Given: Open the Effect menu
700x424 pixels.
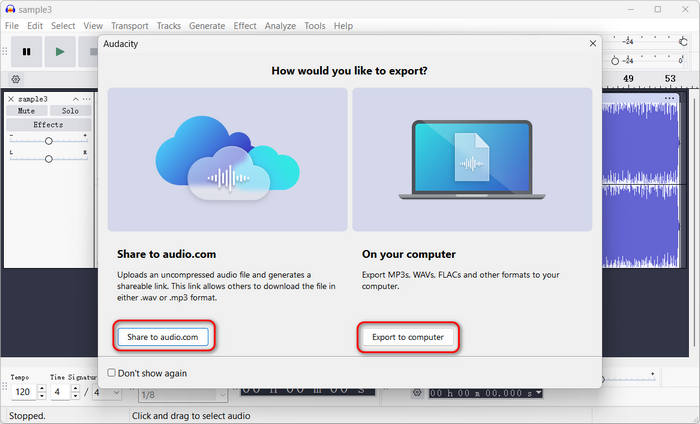Looking at the screenshot, I should [x=245, y=26].
